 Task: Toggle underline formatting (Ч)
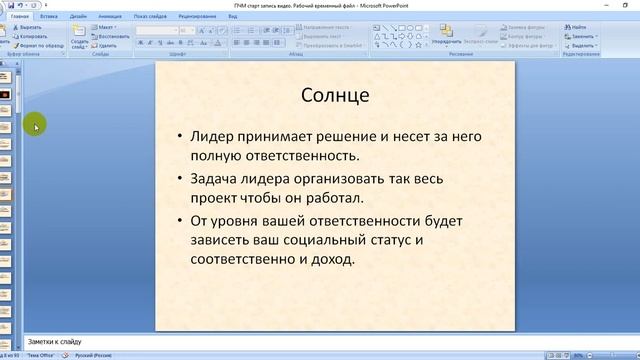160,43
